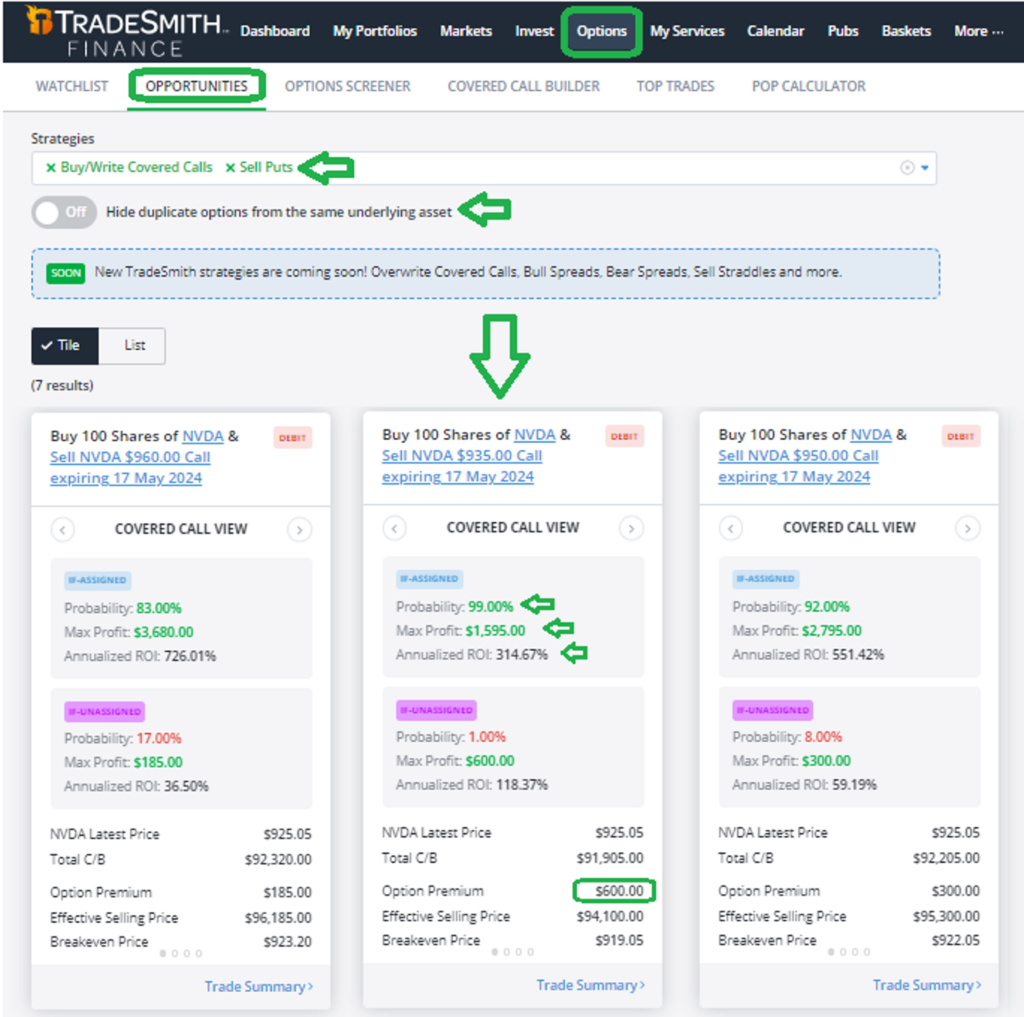Switch to POP Calculator tab

pos(808,86)
